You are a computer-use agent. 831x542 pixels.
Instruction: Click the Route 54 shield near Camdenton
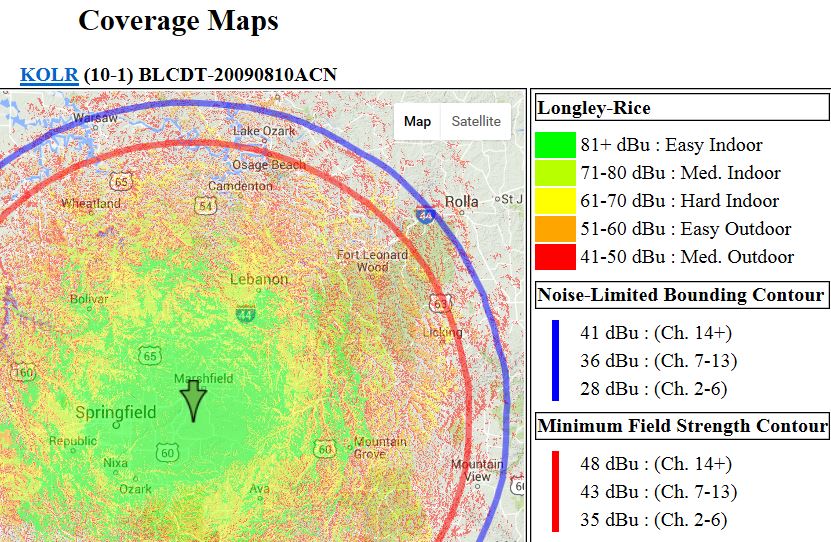click(x=207, y=205)
